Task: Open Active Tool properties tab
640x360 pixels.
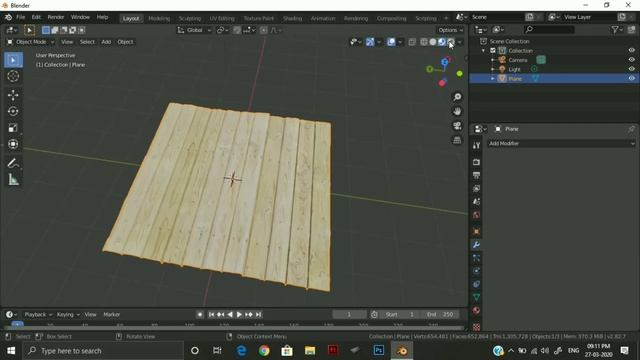Action: tap(476, 145)
